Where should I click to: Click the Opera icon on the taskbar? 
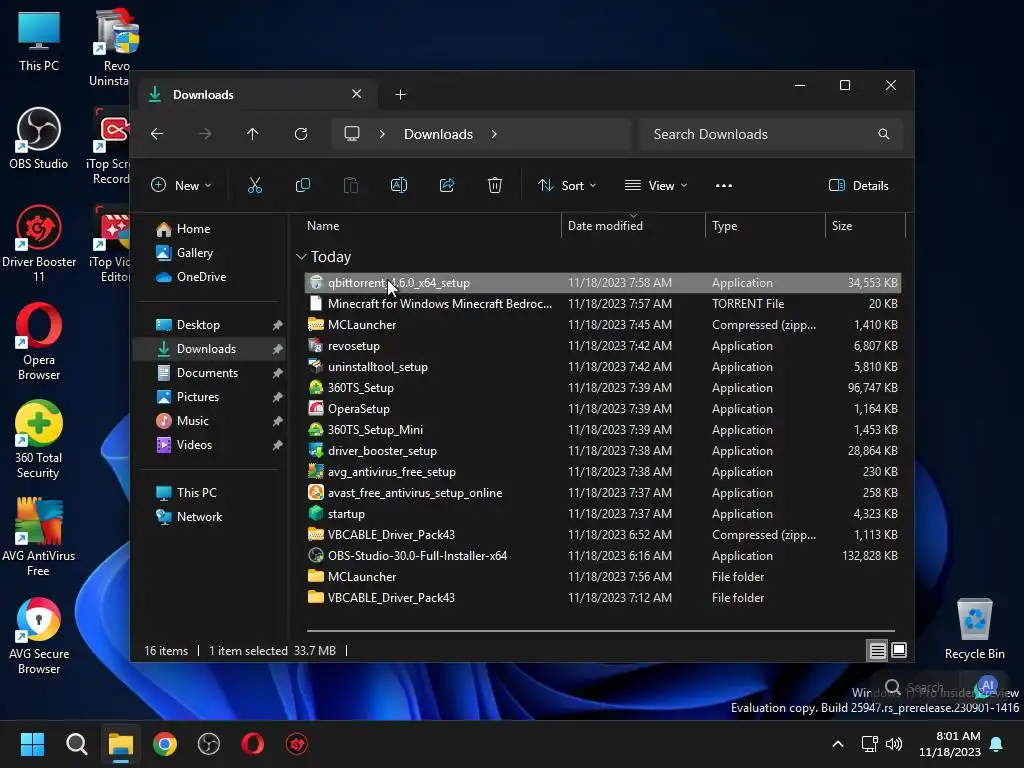[x=253, y=744]
